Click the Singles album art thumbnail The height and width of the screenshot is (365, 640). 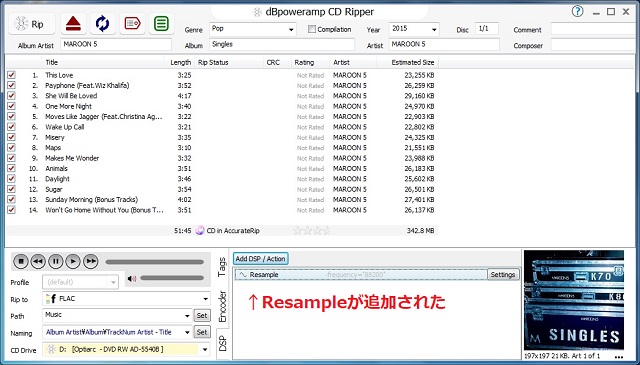pos(573,300)
